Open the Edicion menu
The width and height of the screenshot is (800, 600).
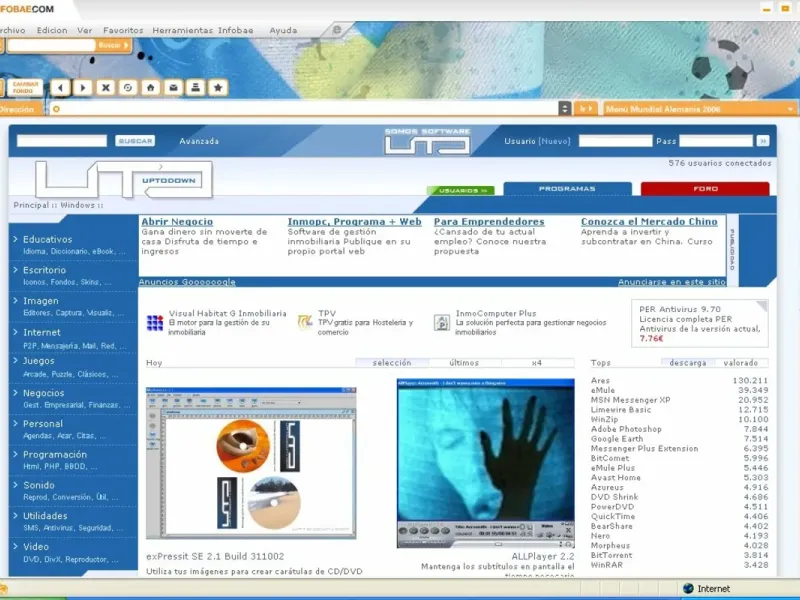(52, 31)
